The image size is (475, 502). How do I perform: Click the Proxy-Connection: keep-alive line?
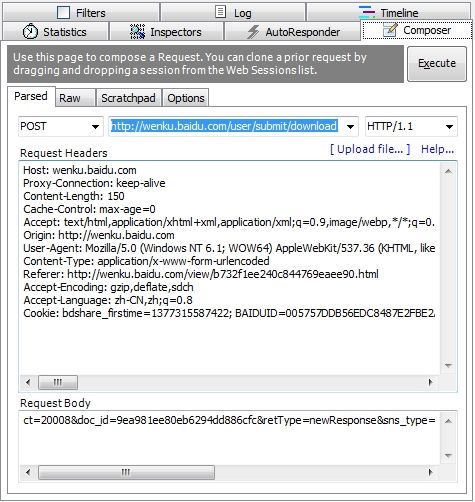point(94,183)
